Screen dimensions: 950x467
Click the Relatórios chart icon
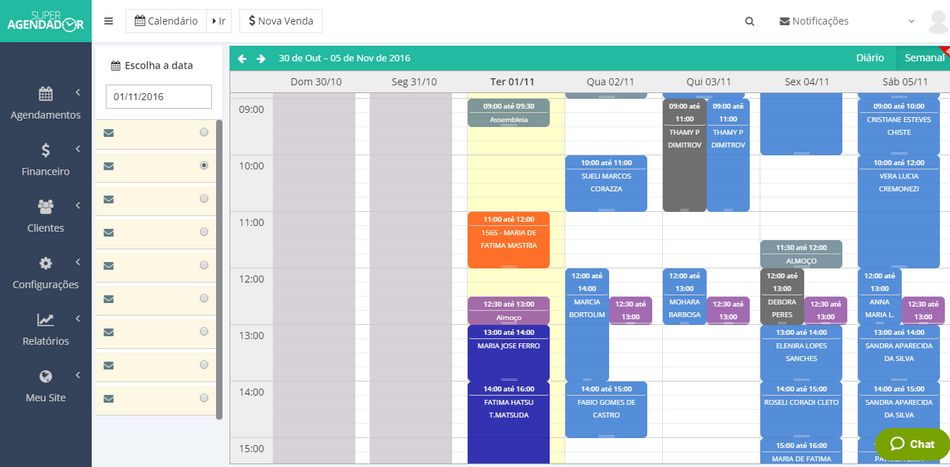[45, 319]
